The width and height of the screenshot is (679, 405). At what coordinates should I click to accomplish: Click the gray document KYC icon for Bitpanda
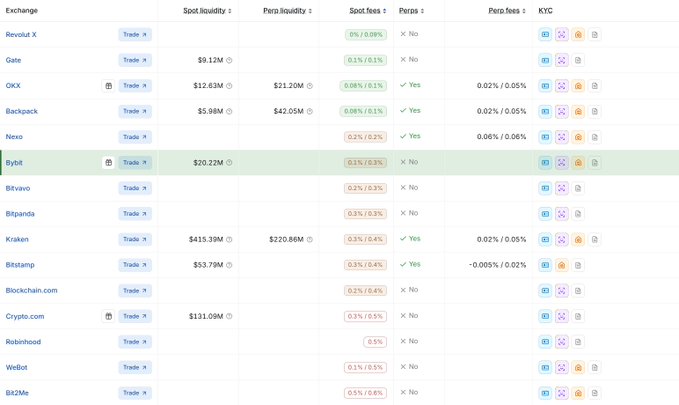point(578,214)
